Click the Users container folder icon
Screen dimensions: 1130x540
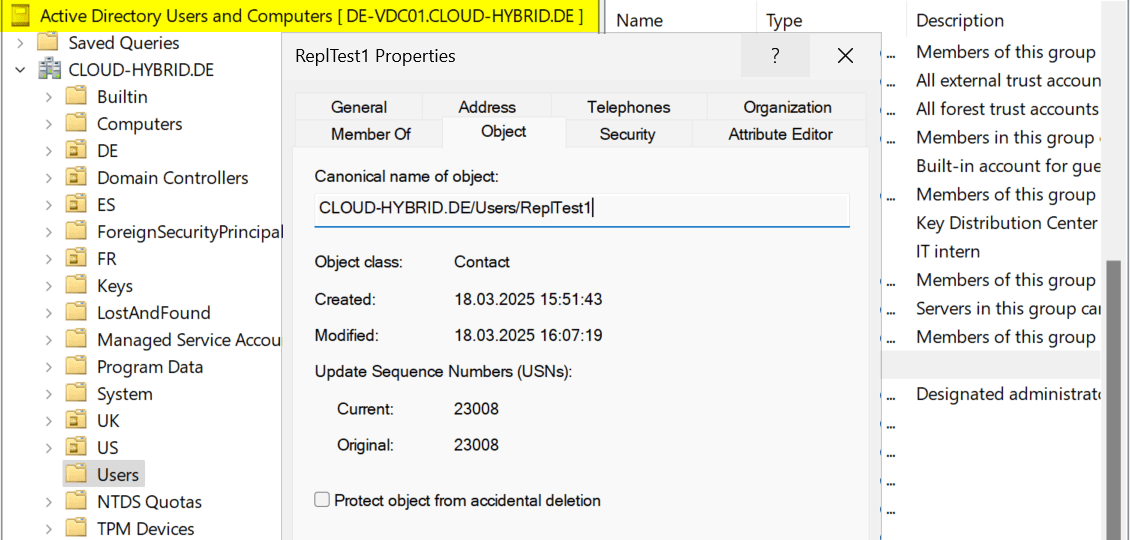point(77,474)
